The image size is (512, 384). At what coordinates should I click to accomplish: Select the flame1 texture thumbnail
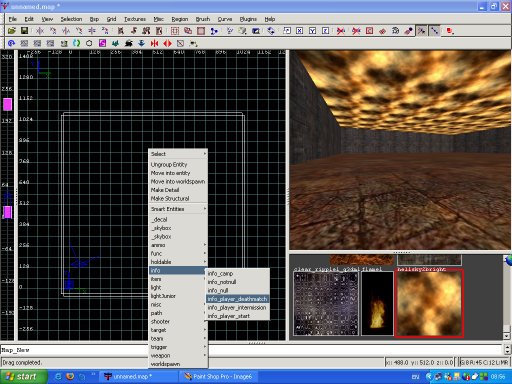(x=377, y=303)
